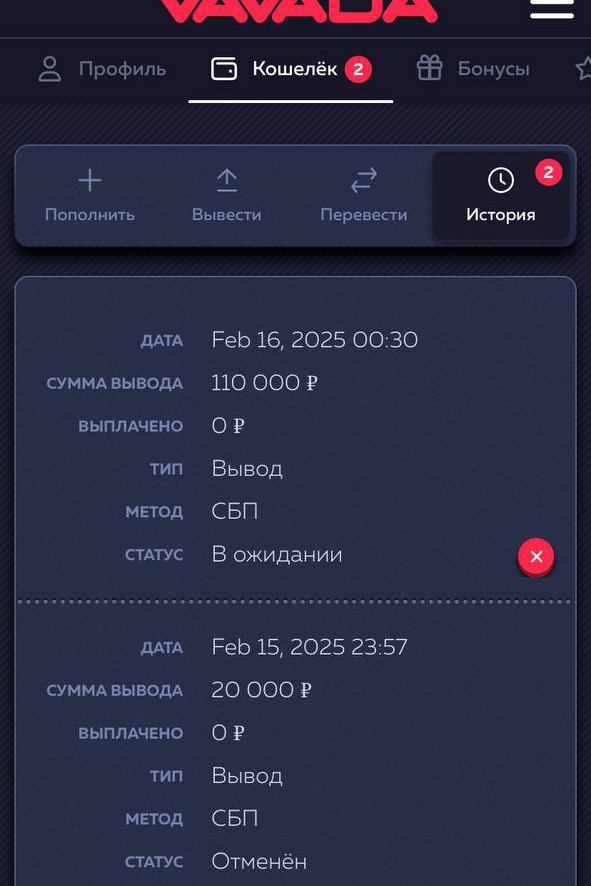Click the wallet notification badge
Viewport: 591px width, 886px height.
[x=358, y=70]
